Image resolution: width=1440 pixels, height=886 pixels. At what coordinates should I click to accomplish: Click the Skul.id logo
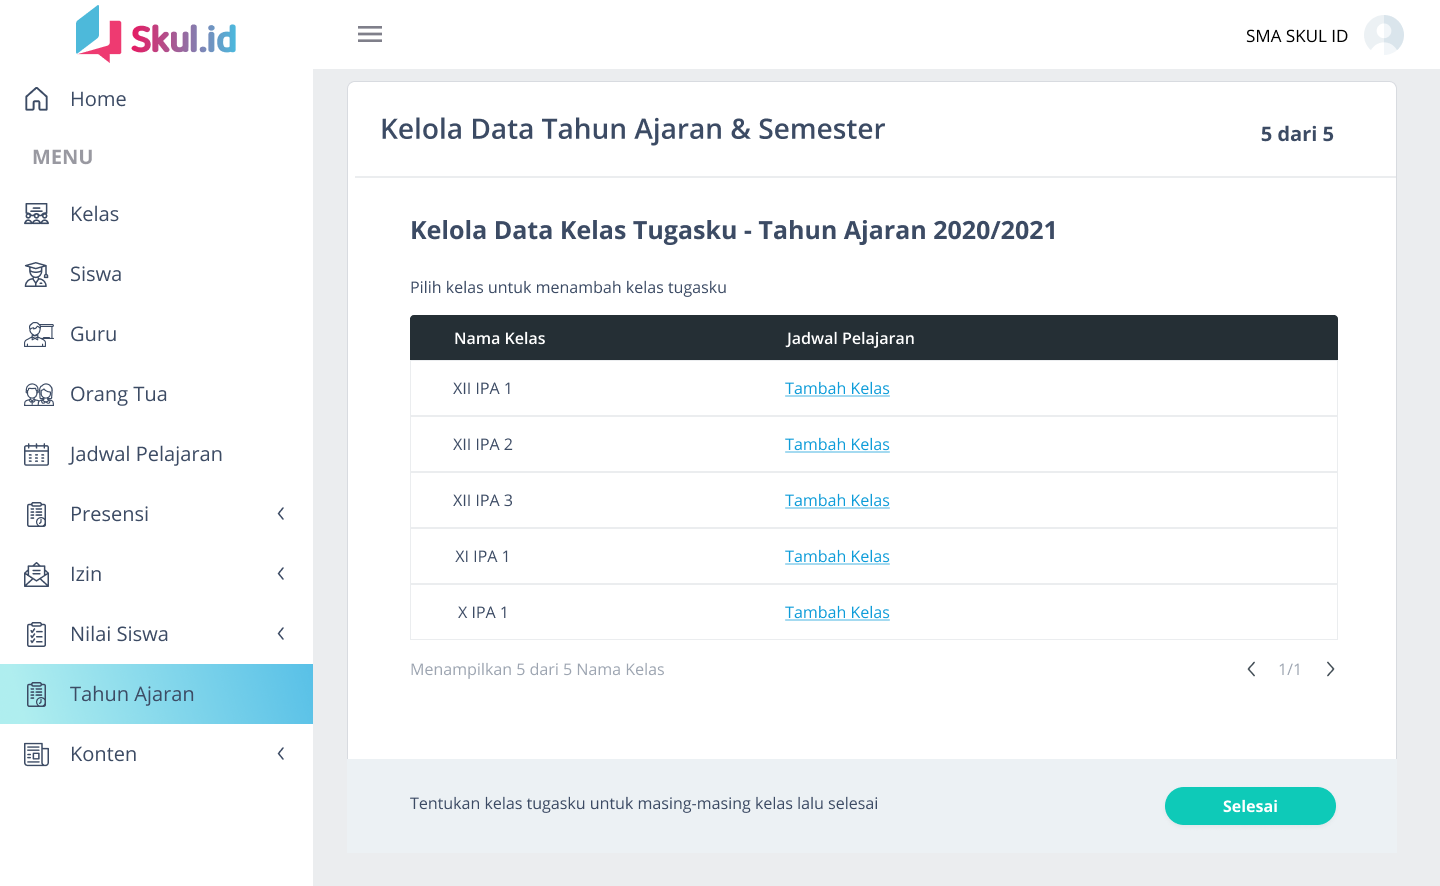coord(156,35)
